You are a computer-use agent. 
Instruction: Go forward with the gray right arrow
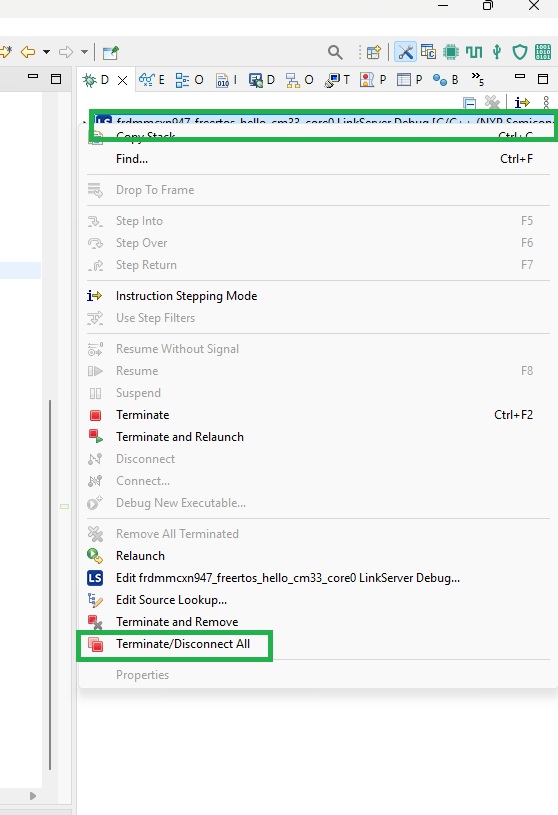pos(66,52)
